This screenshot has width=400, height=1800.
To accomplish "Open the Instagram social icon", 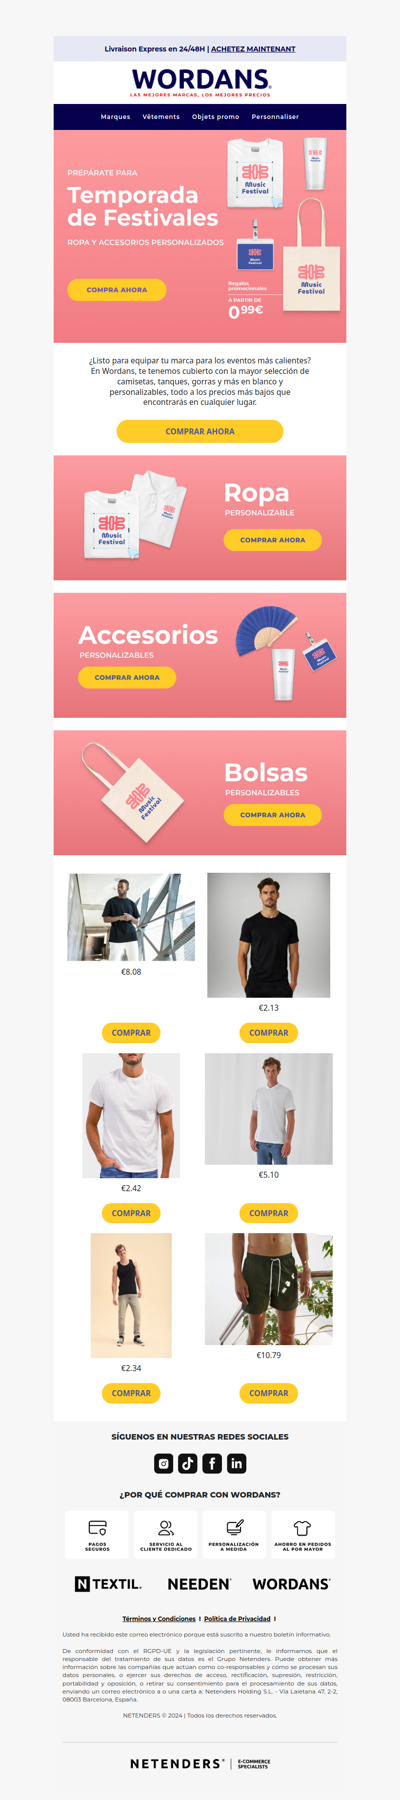I will coord(164,1463).
